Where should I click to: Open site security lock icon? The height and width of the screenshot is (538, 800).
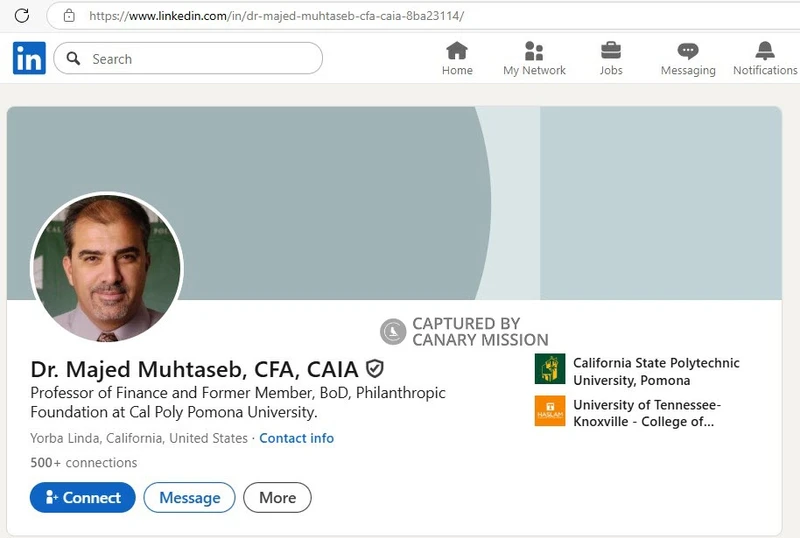[69, 16]
